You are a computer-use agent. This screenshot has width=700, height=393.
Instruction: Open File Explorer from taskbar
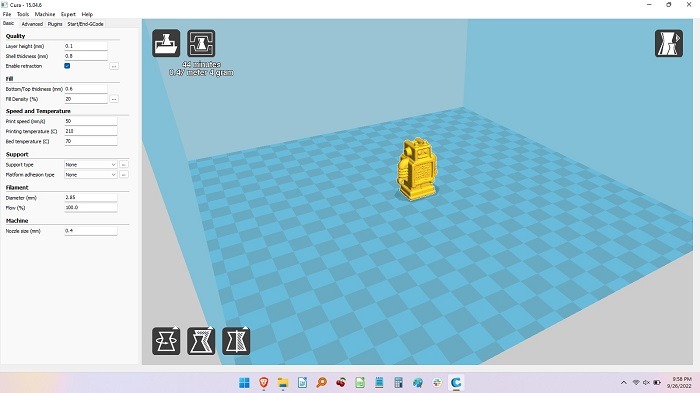tap(283, 383)
